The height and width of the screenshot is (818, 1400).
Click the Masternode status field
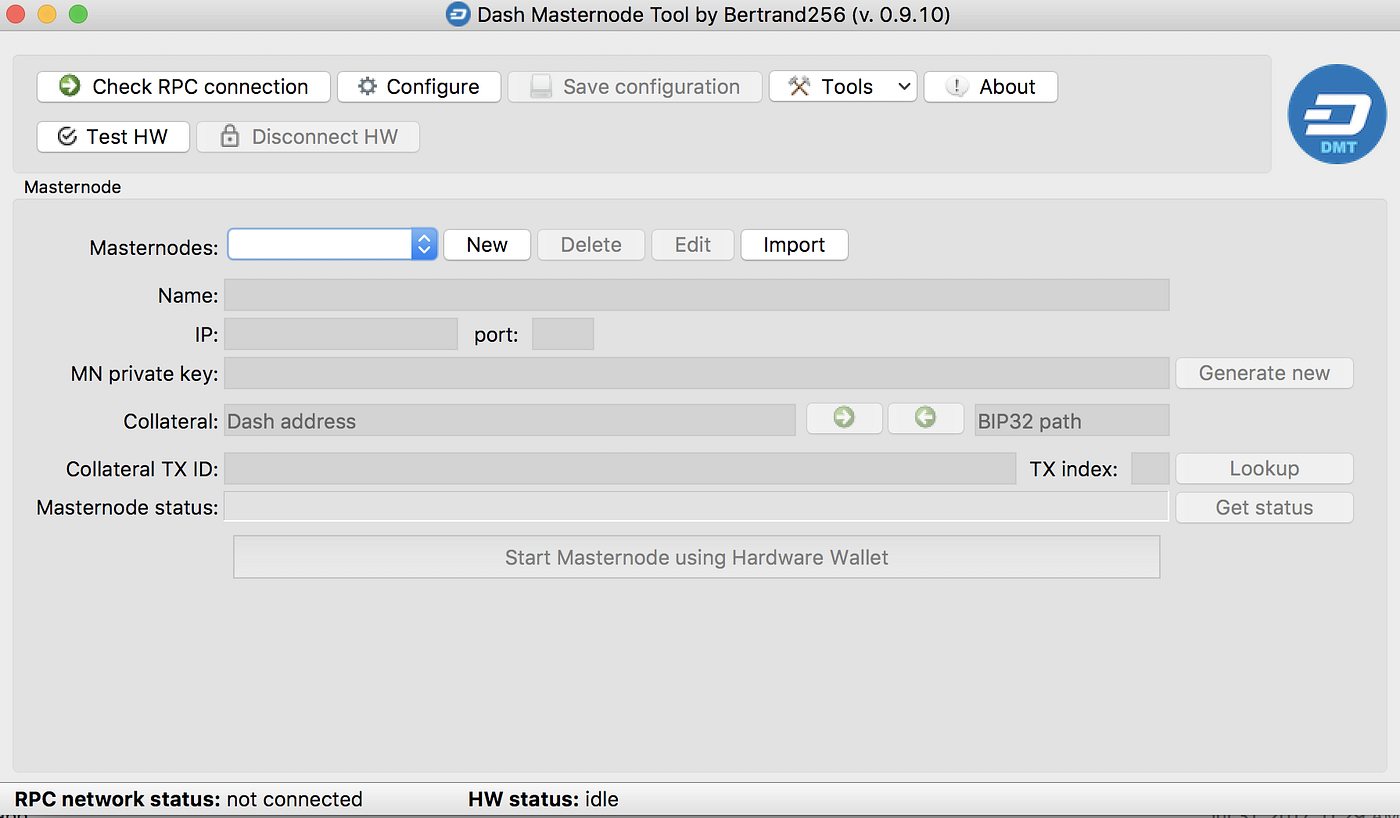pos(696,507)
